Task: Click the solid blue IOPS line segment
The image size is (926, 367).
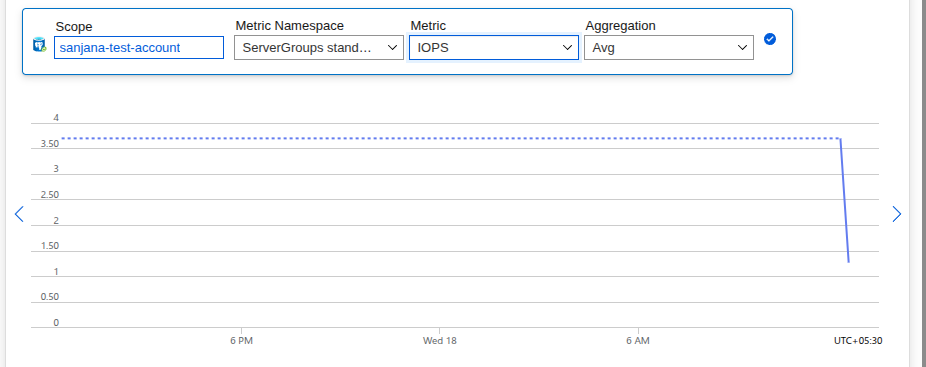Action: (845, 201)
